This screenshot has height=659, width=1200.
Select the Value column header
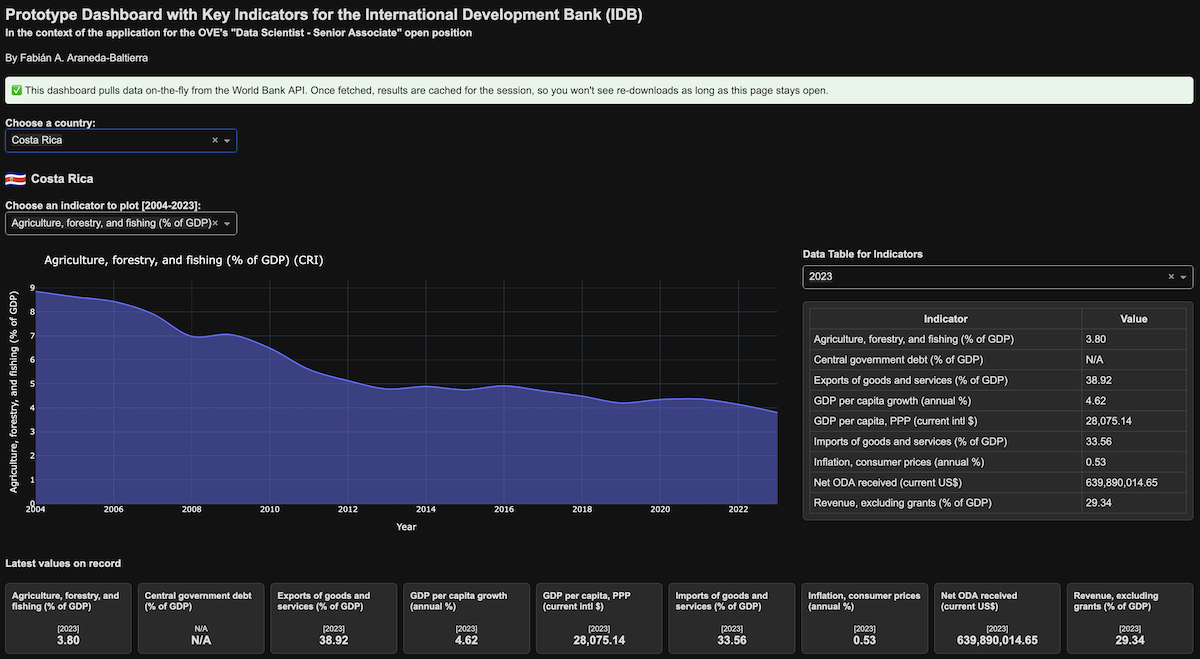(x=1133, y=319)
